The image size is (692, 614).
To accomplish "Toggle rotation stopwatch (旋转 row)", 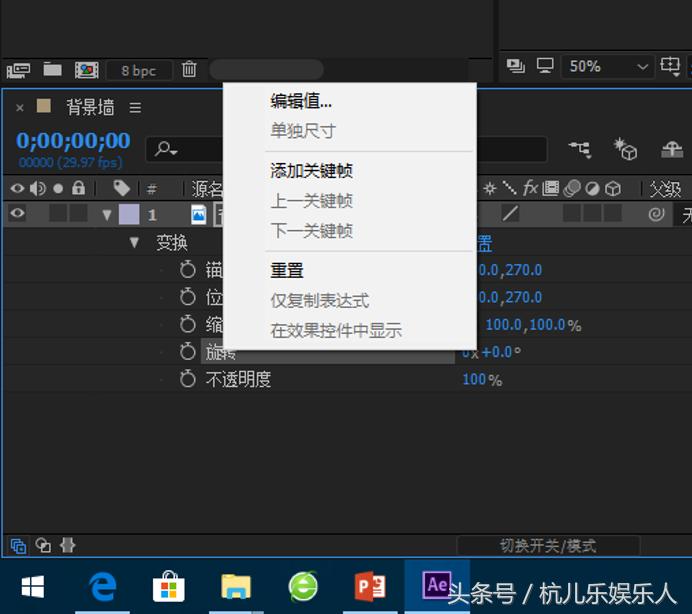I will [187, 351].
